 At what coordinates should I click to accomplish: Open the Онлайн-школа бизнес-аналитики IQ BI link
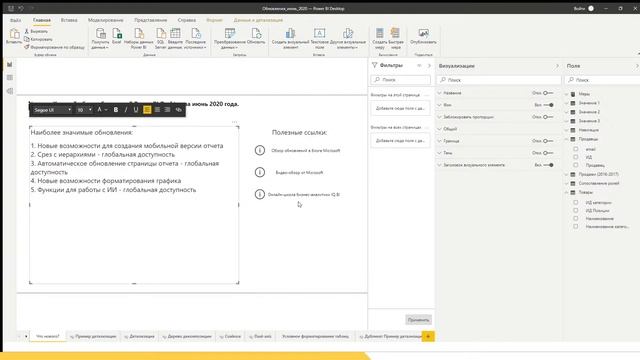pyautogui.click(x=304, y=195)
